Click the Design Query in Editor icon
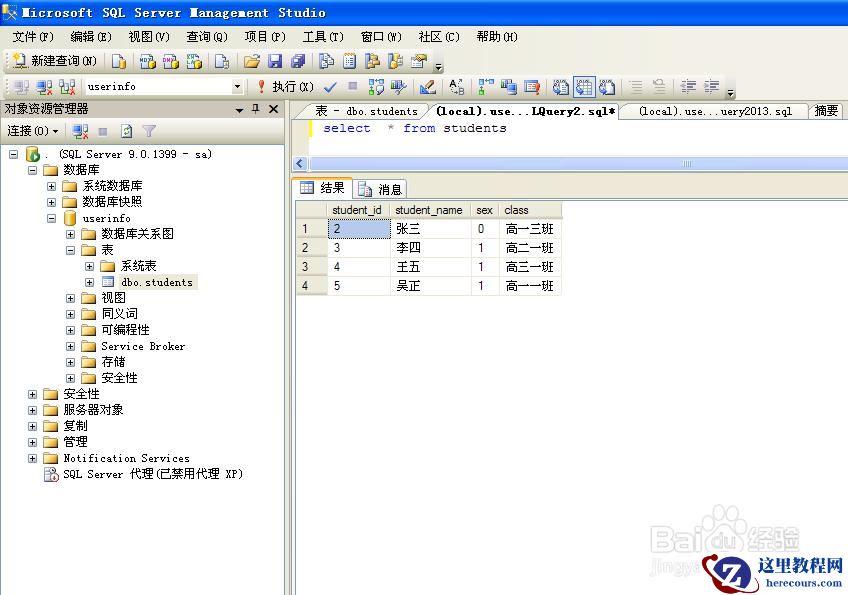Viewport: 848px width, 595px height. [427, 87]
